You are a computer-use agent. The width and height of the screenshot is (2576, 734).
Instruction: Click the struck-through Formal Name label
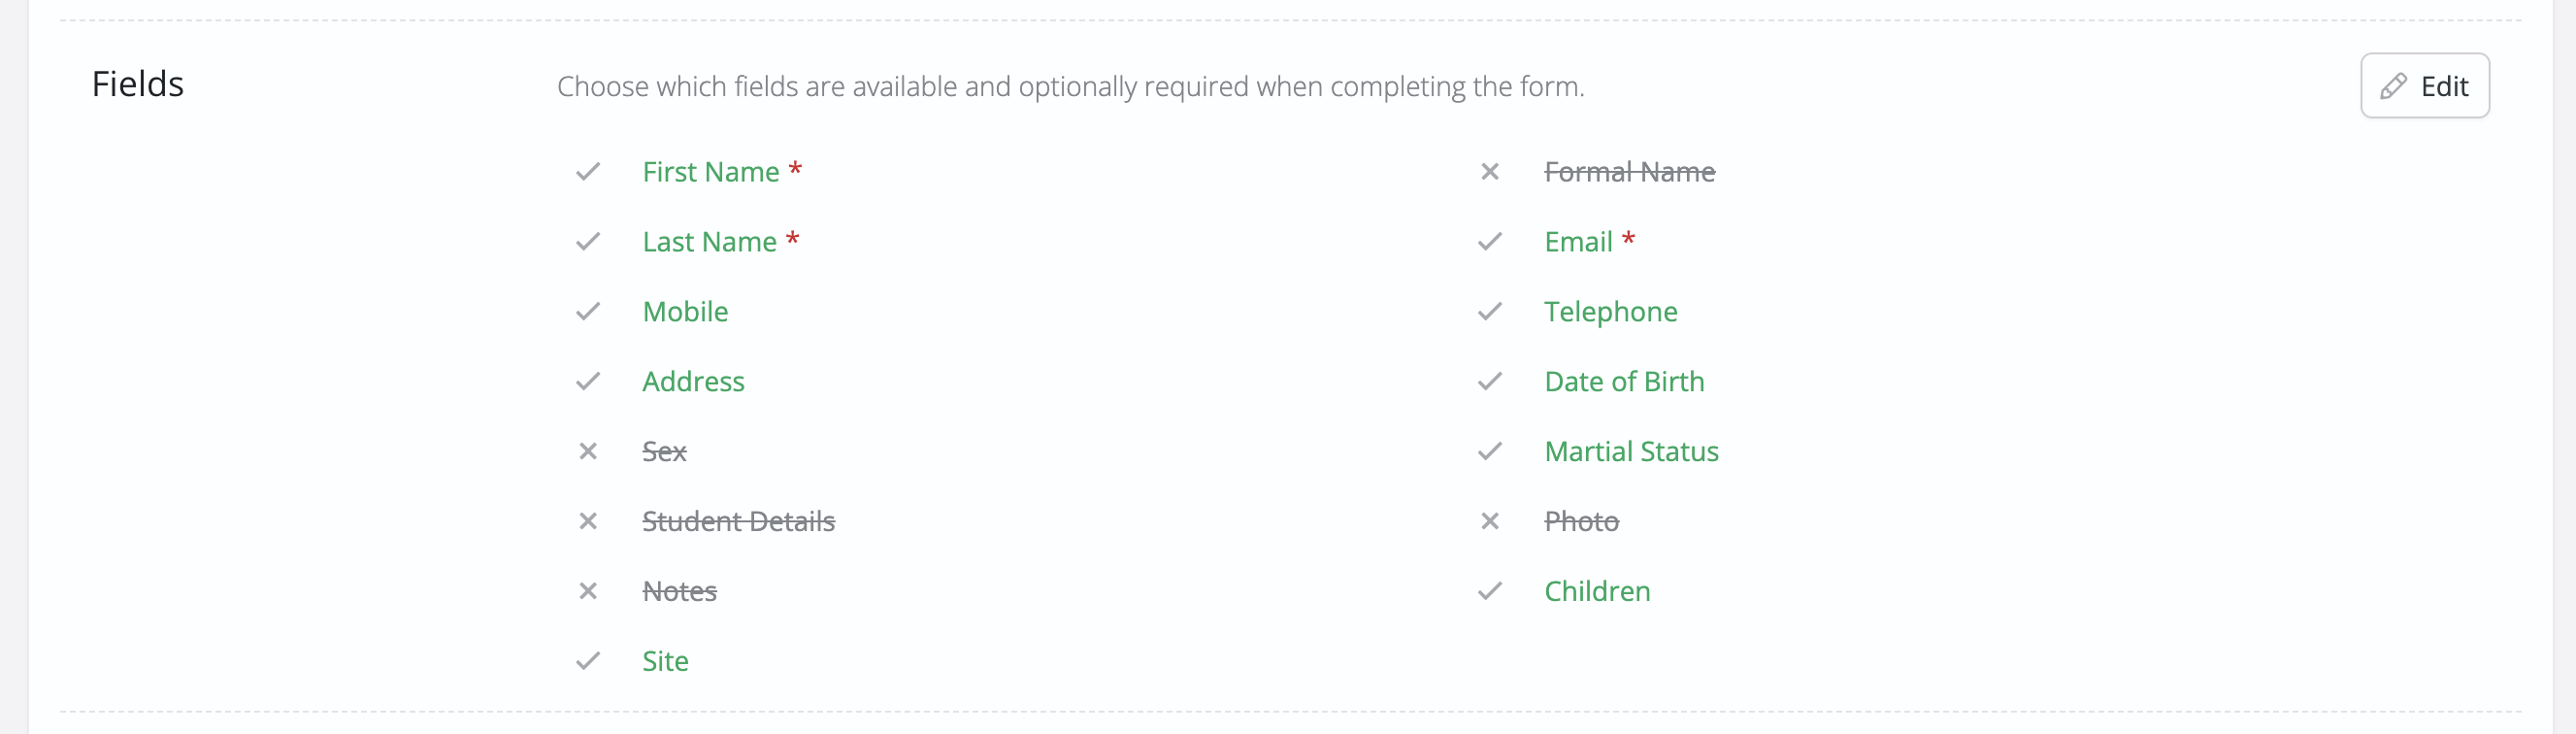pos(1629,172)
